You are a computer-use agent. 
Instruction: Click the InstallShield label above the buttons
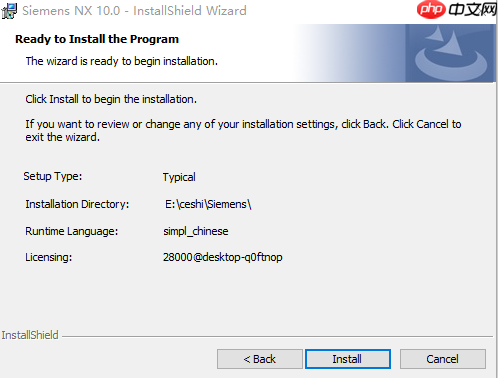coord(30,335)
